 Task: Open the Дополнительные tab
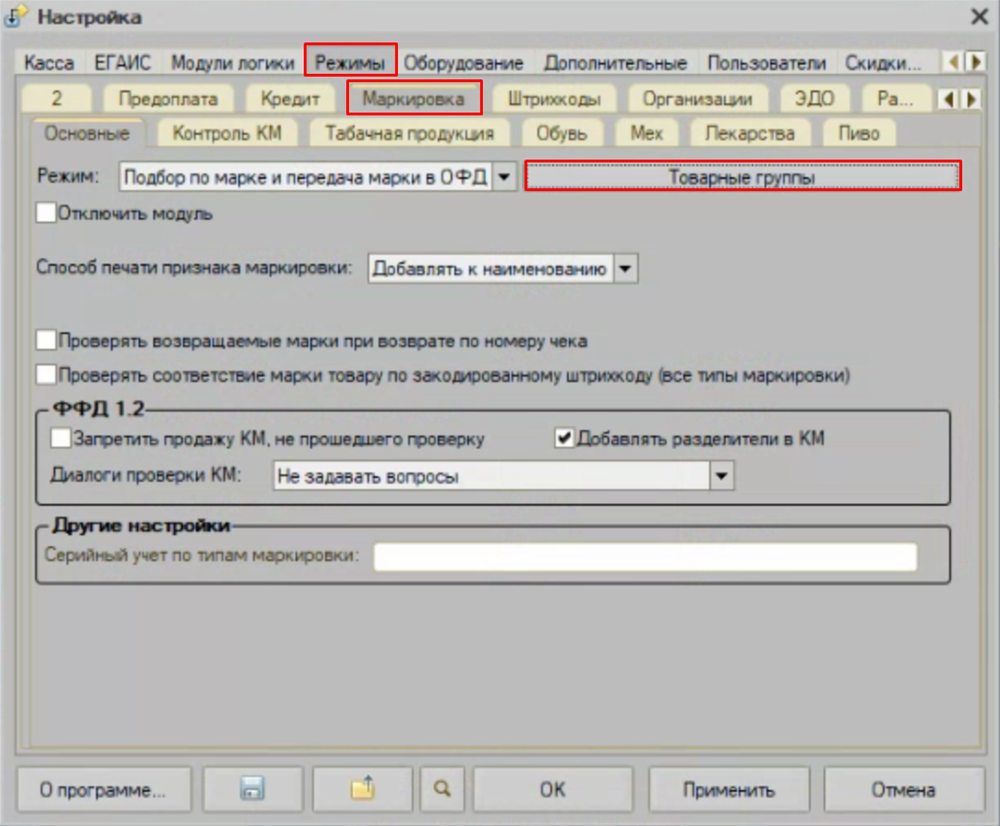coord(615,63)
